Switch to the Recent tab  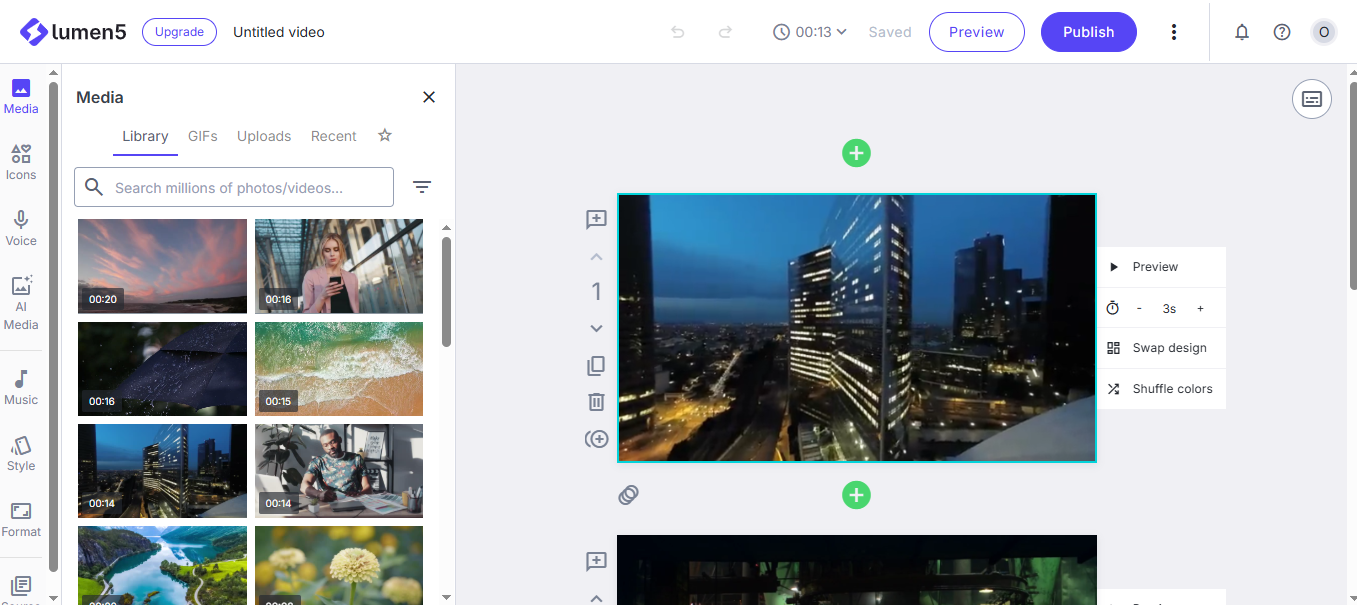pos(334,137)
